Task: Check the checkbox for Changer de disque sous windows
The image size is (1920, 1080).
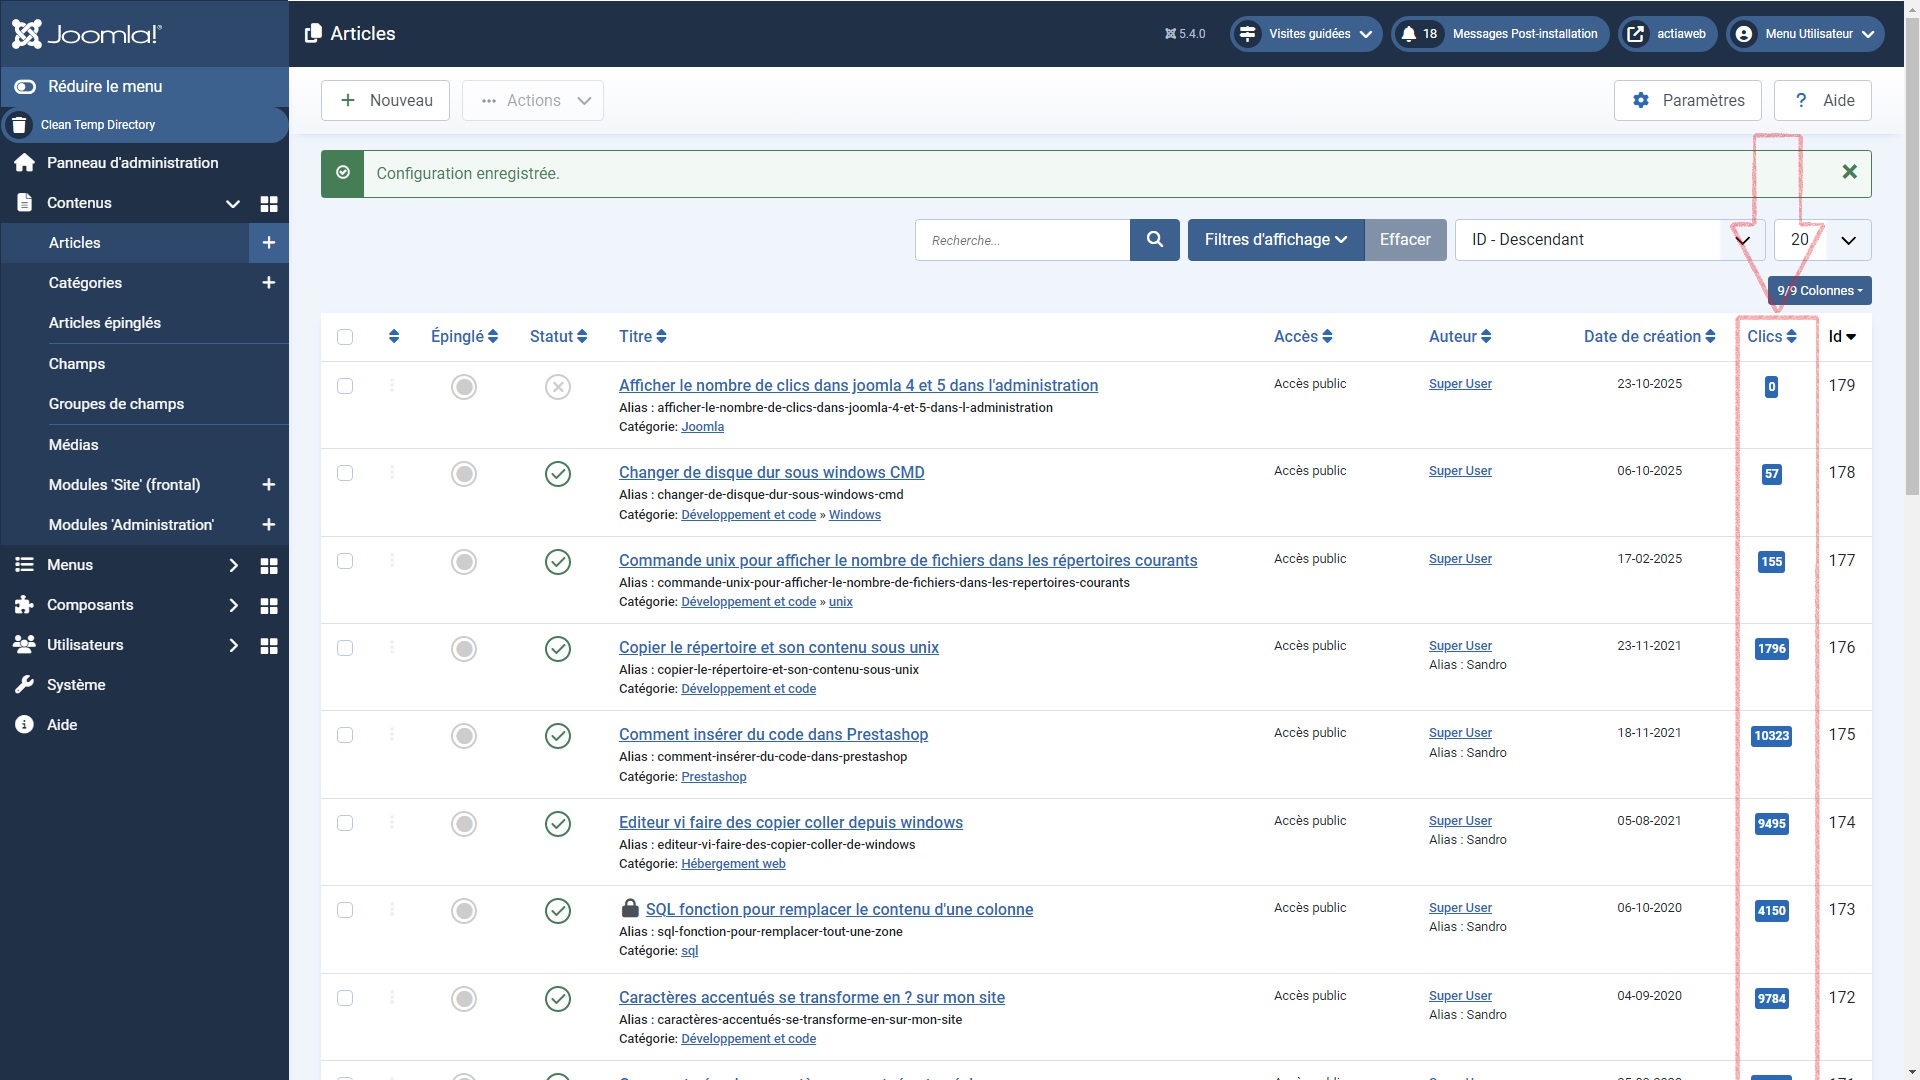Action: 345,473
